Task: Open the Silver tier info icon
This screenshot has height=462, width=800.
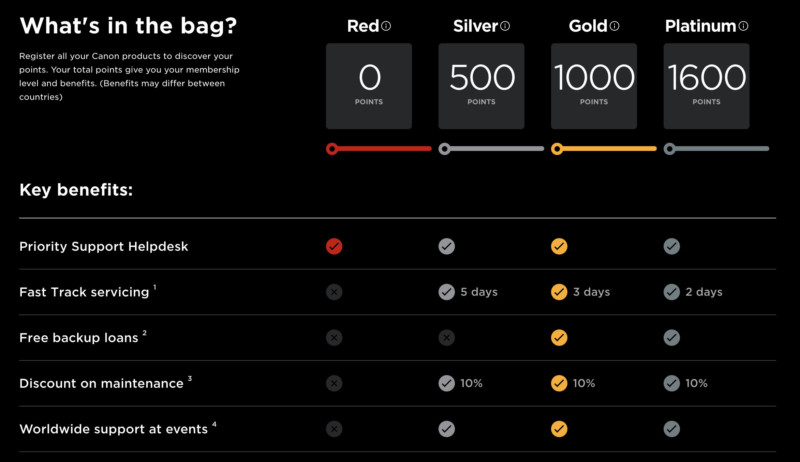Action: [x=505, y=26]
